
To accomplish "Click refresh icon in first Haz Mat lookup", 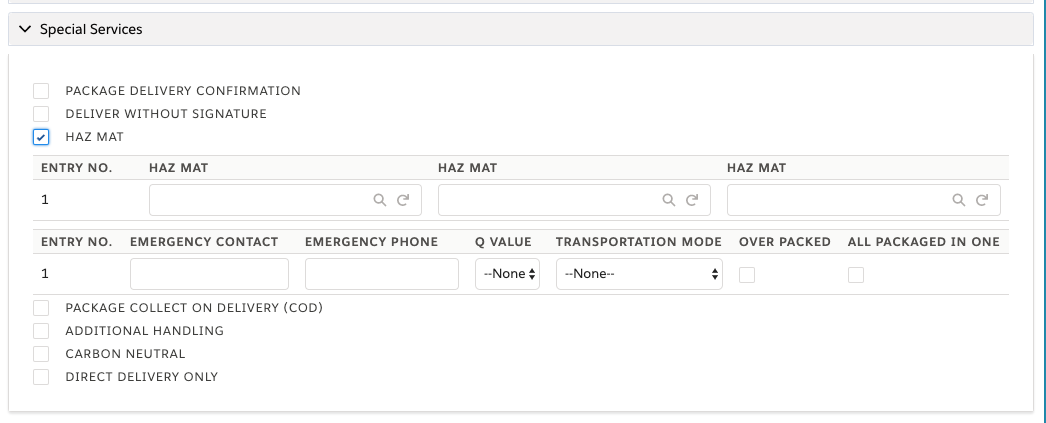I will point(403,199).
